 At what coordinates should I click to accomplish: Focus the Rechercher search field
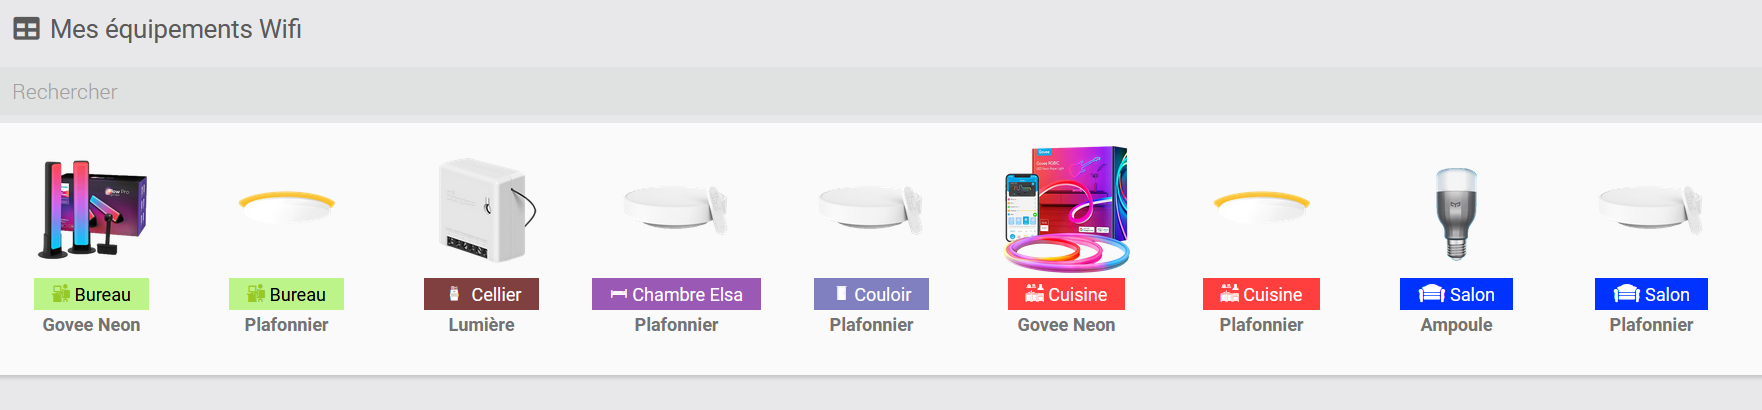point(880,92)
